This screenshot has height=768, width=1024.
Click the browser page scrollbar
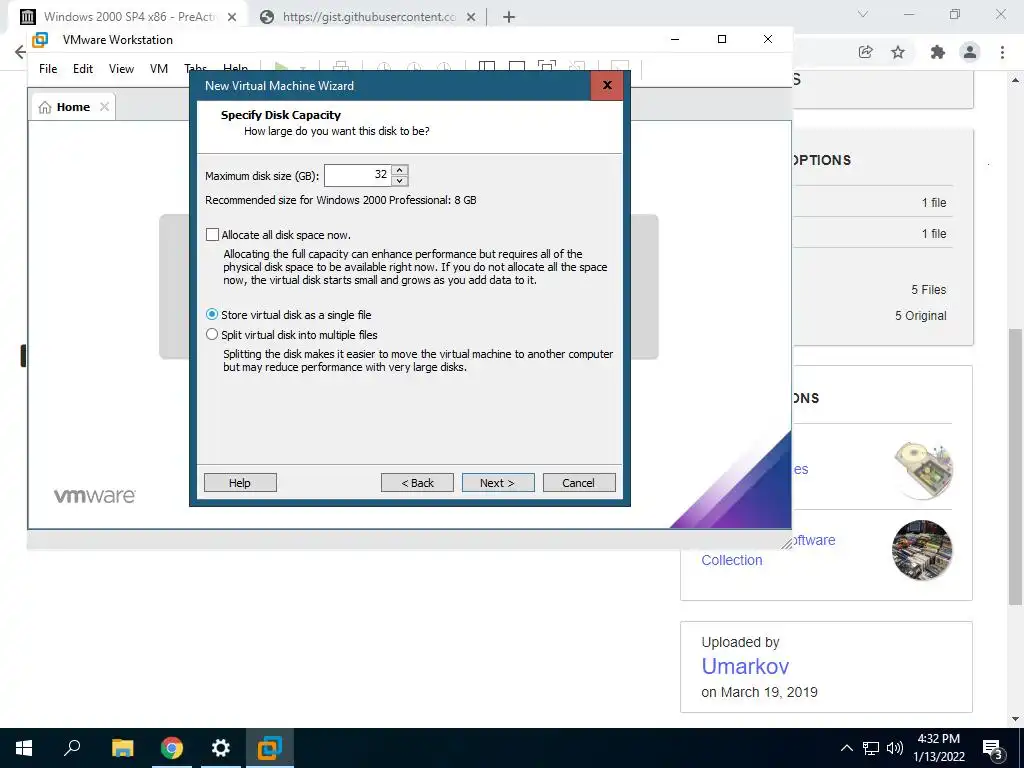click(1016, 467)
